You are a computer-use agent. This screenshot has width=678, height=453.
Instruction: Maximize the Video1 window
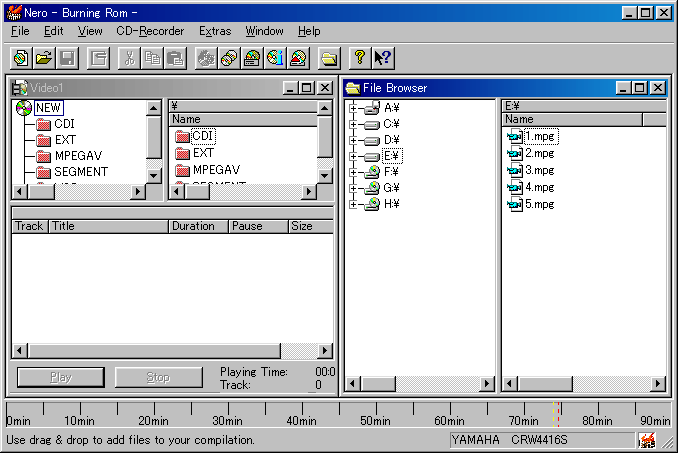point(307,88)
